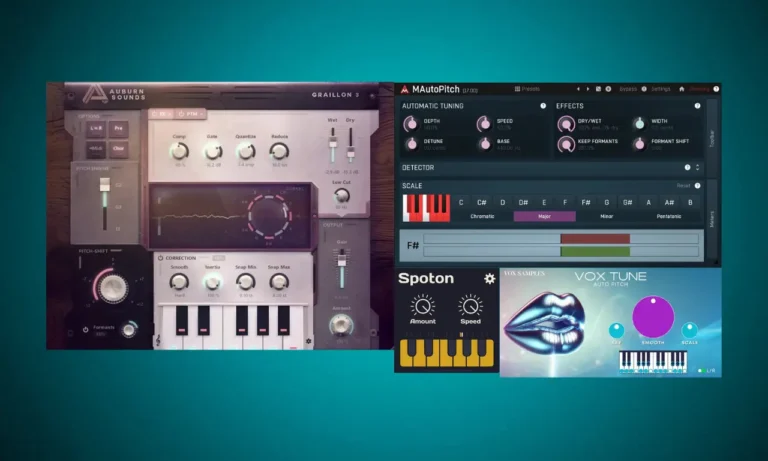Click the Vox Tune mini keyboard
Screen dimensions: 768x461
coord(652,363)
